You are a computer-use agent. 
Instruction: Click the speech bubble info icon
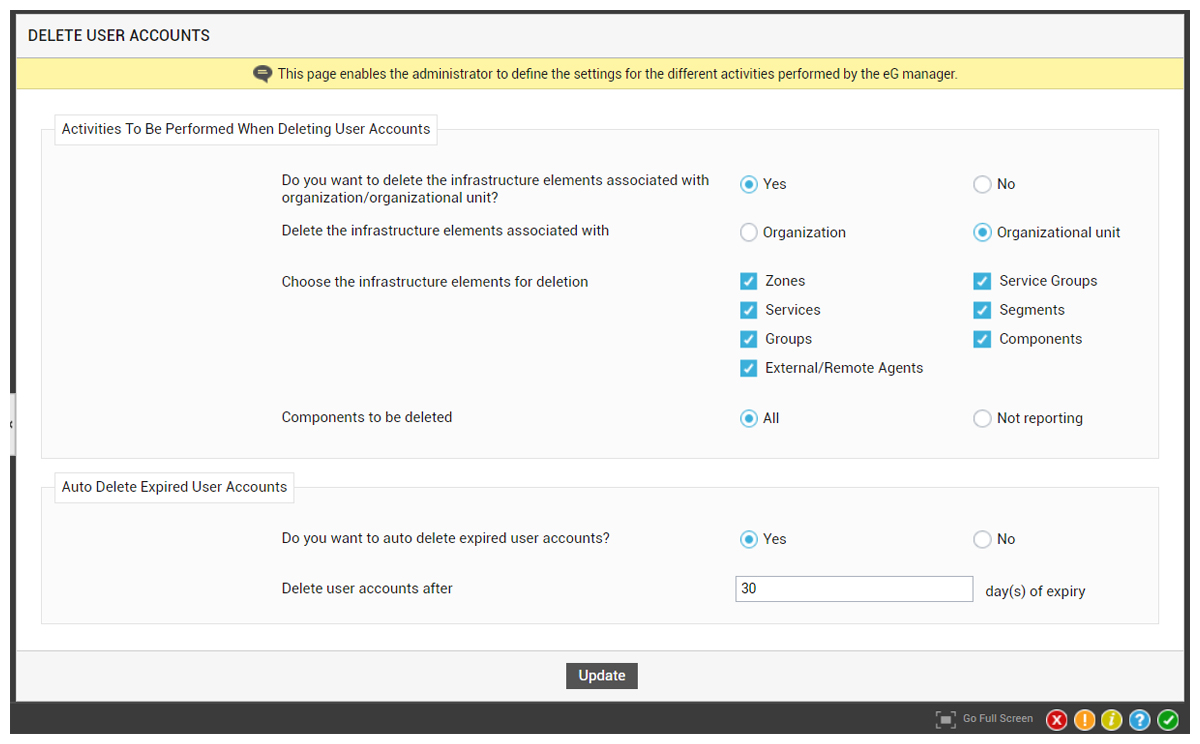tap(262, 74)
